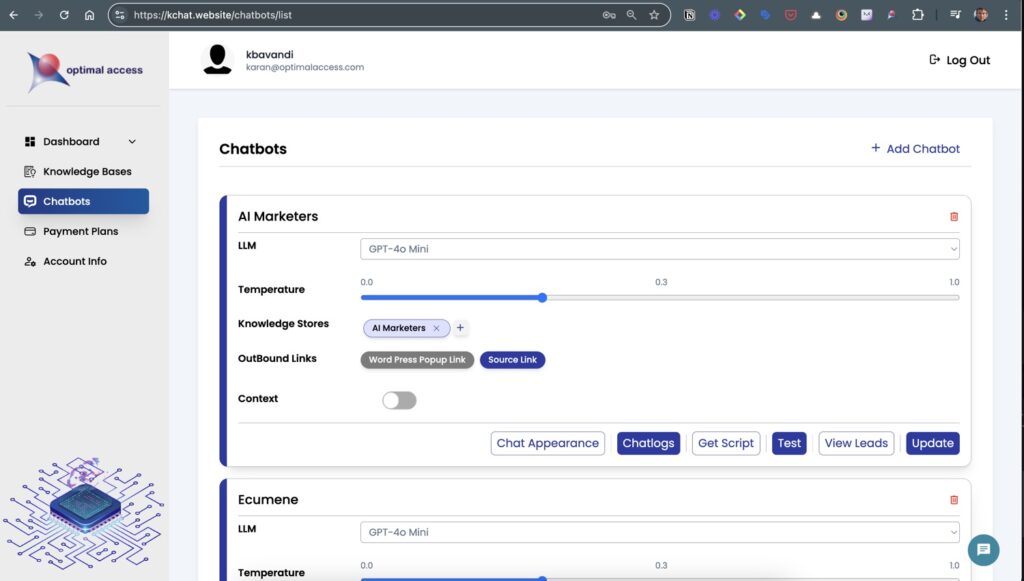Open the AI Marketers LLM dropdown

pos(660,249)
